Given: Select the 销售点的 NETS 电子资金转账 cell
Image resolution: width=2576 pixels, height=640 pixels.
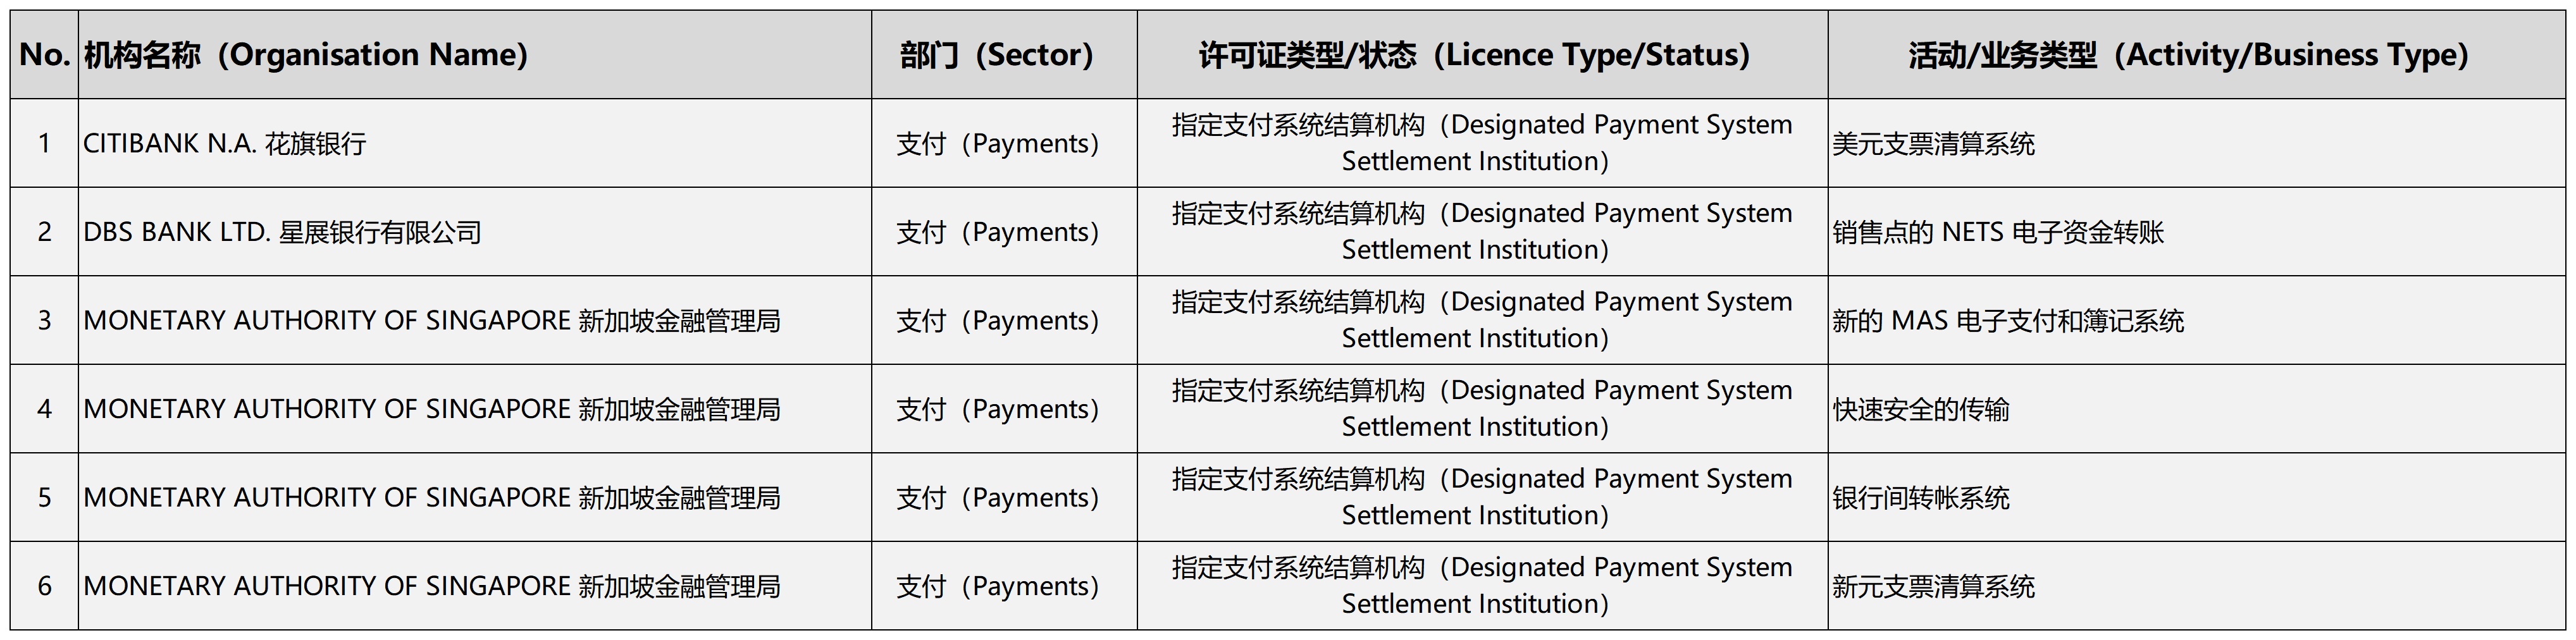Looking at the screenshot, I should point(2196,232).
